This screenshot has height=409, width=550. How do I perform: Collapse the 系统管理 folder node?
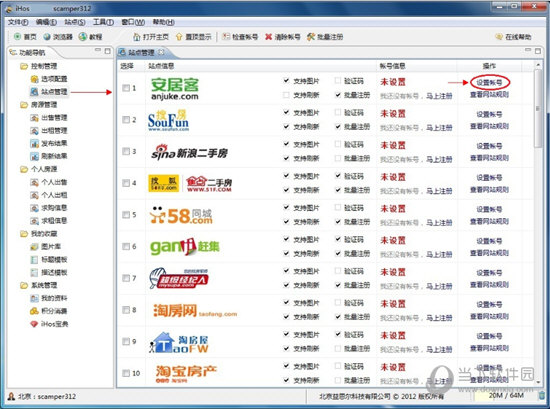coord(24,285)
